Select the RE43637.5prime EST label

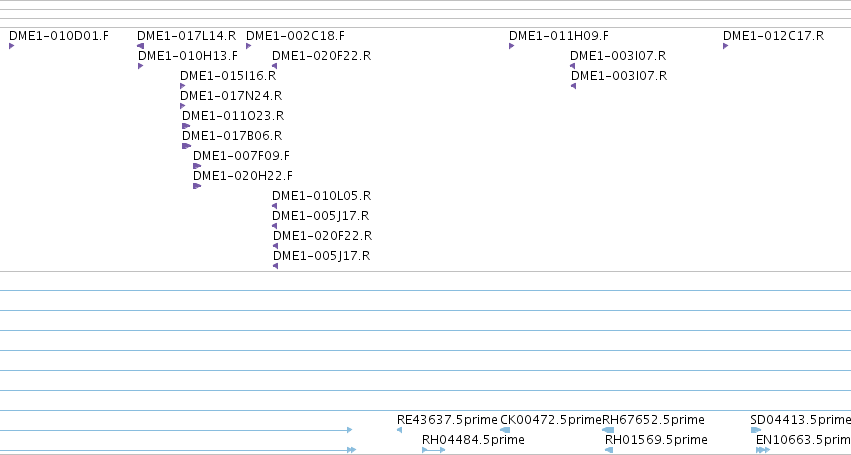(x=447, y=420)
